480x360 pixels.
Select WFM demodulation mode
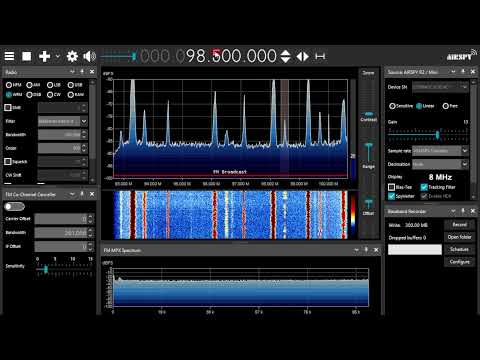click(14, 95)
